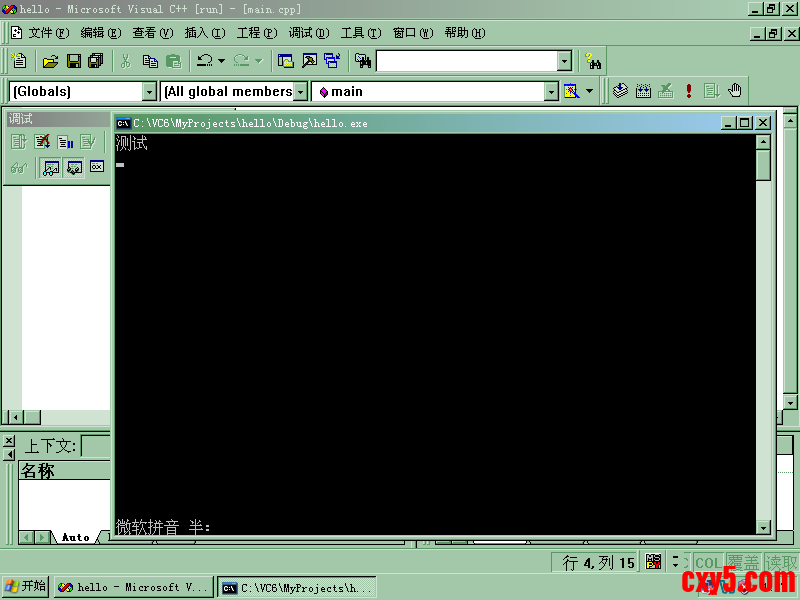Click the New Text File toolbar icon
Image resolution: width=800 pixels, height=600 pixels.
(x=19, y=61)
